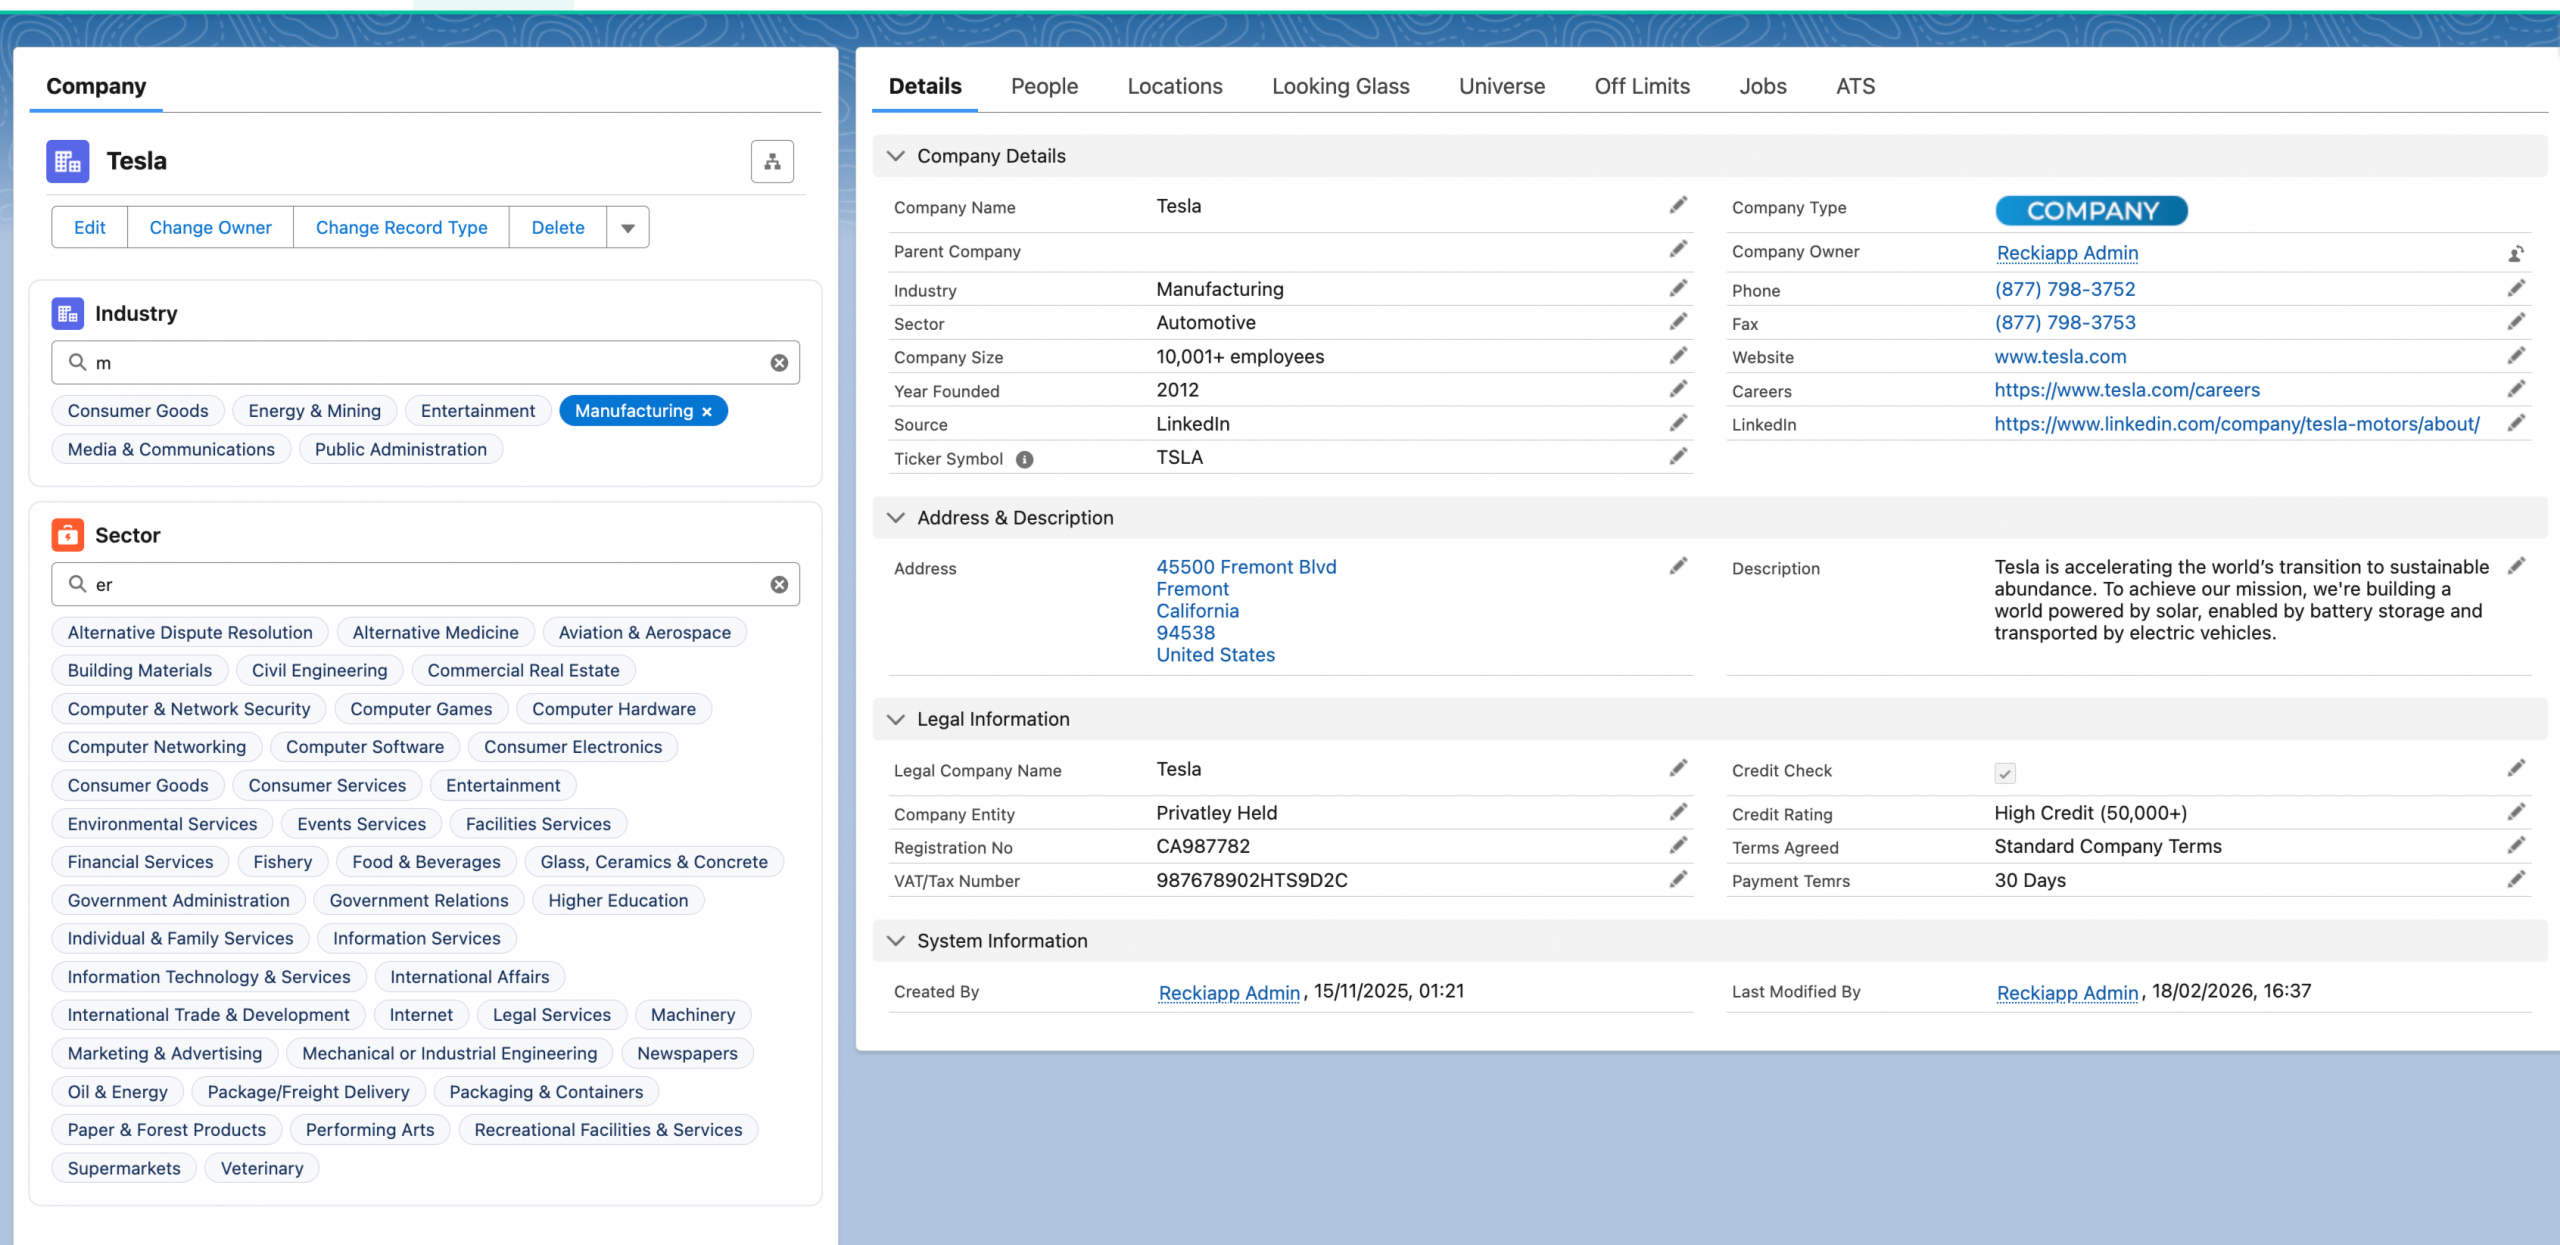Toggle the Credit Check checkbox
Image resolution: width=2560 pixels, height=1245 pixels.
pos(2004,773)
